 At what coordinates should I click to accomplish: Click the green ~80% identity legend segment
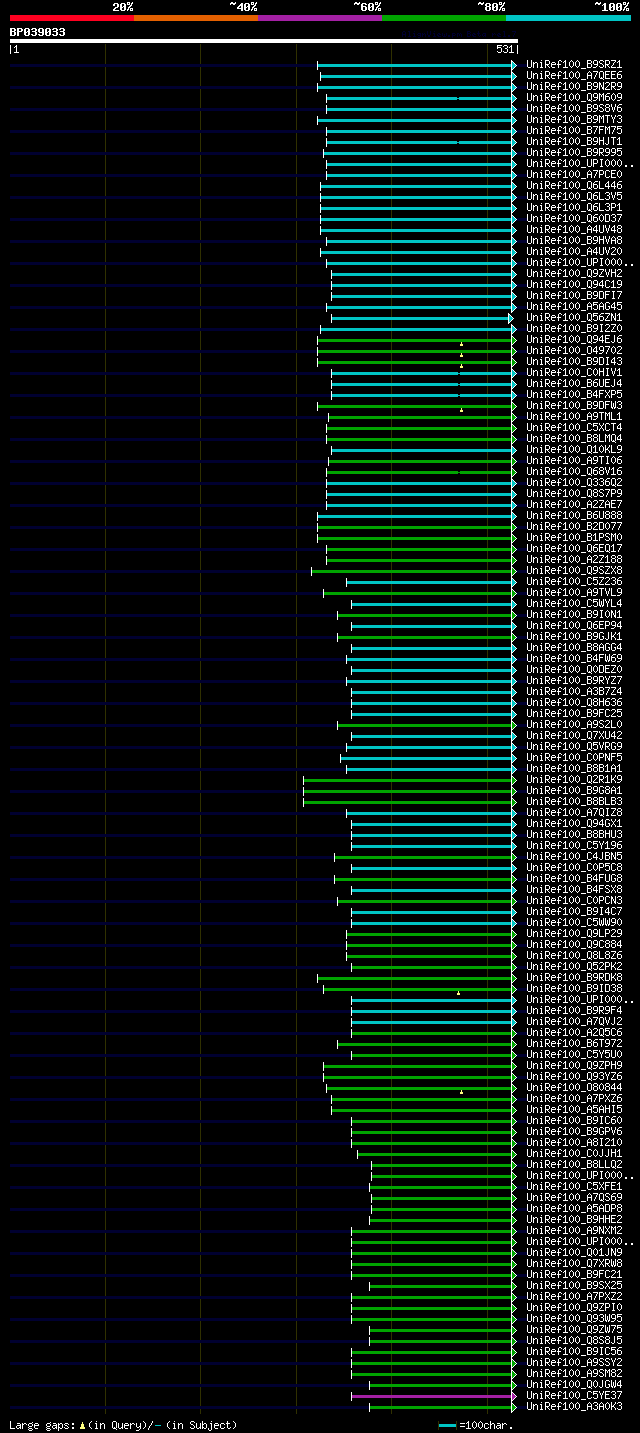pyautogui.click(x=444, y=17)
